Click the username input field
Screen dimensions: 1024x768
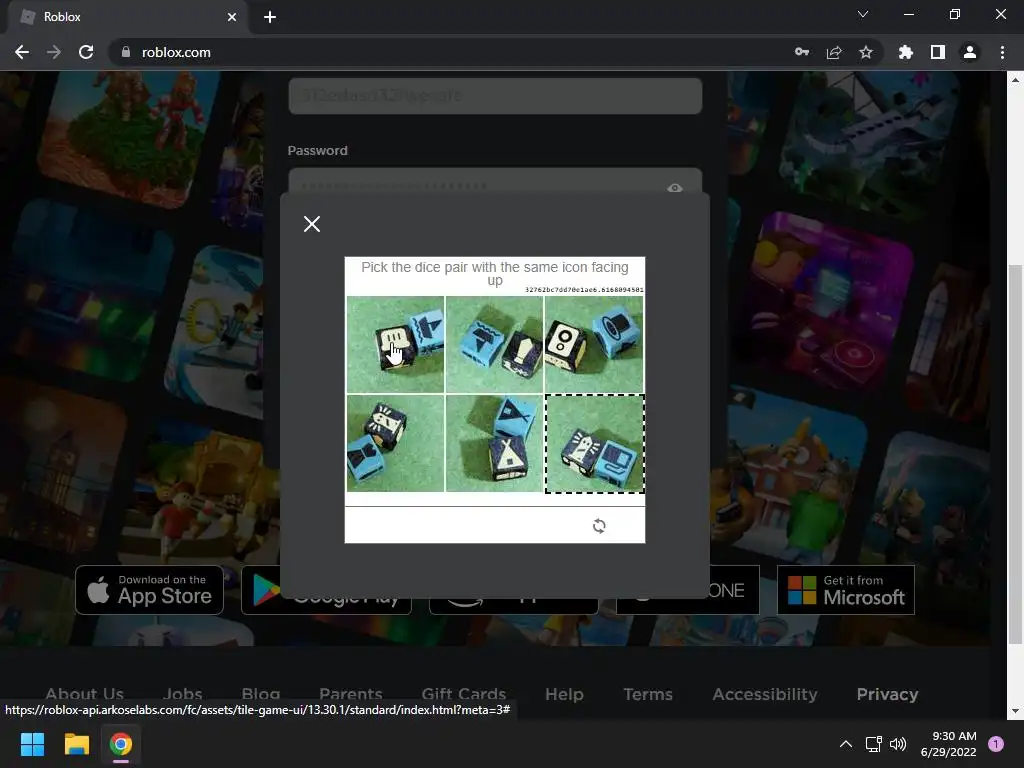point(495,96)
